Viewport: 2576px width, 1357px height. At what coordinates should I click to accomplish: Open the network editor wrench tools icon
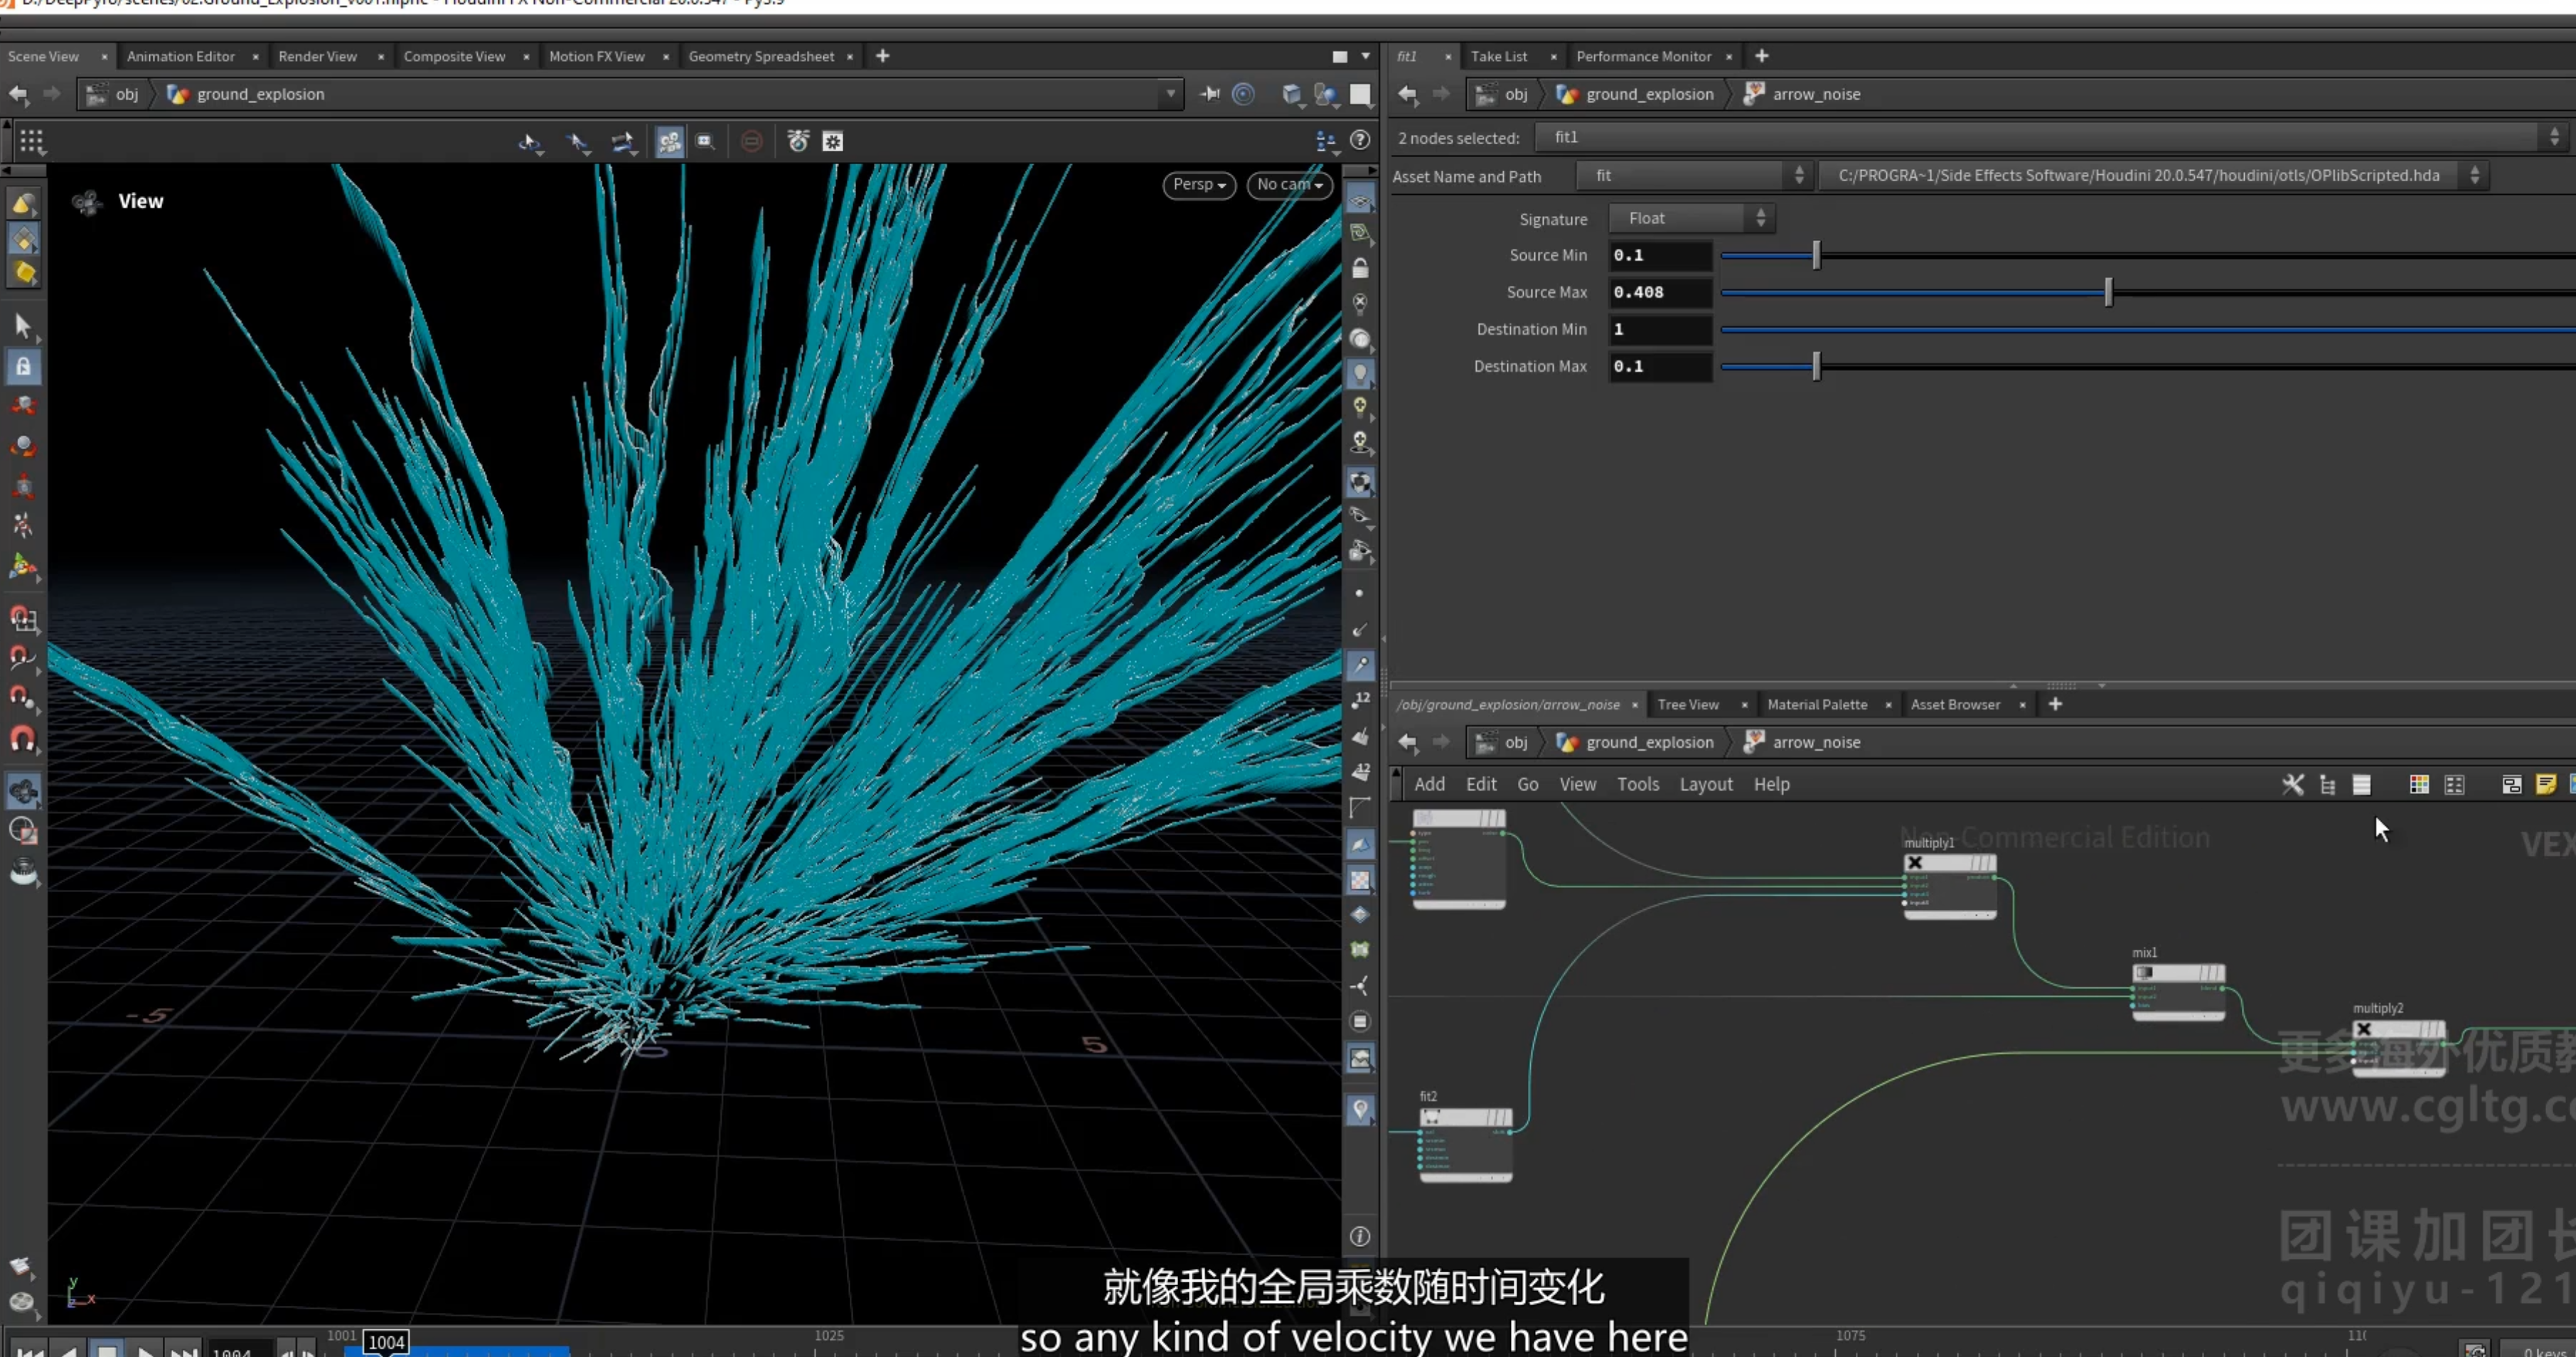click(2293, 785)
